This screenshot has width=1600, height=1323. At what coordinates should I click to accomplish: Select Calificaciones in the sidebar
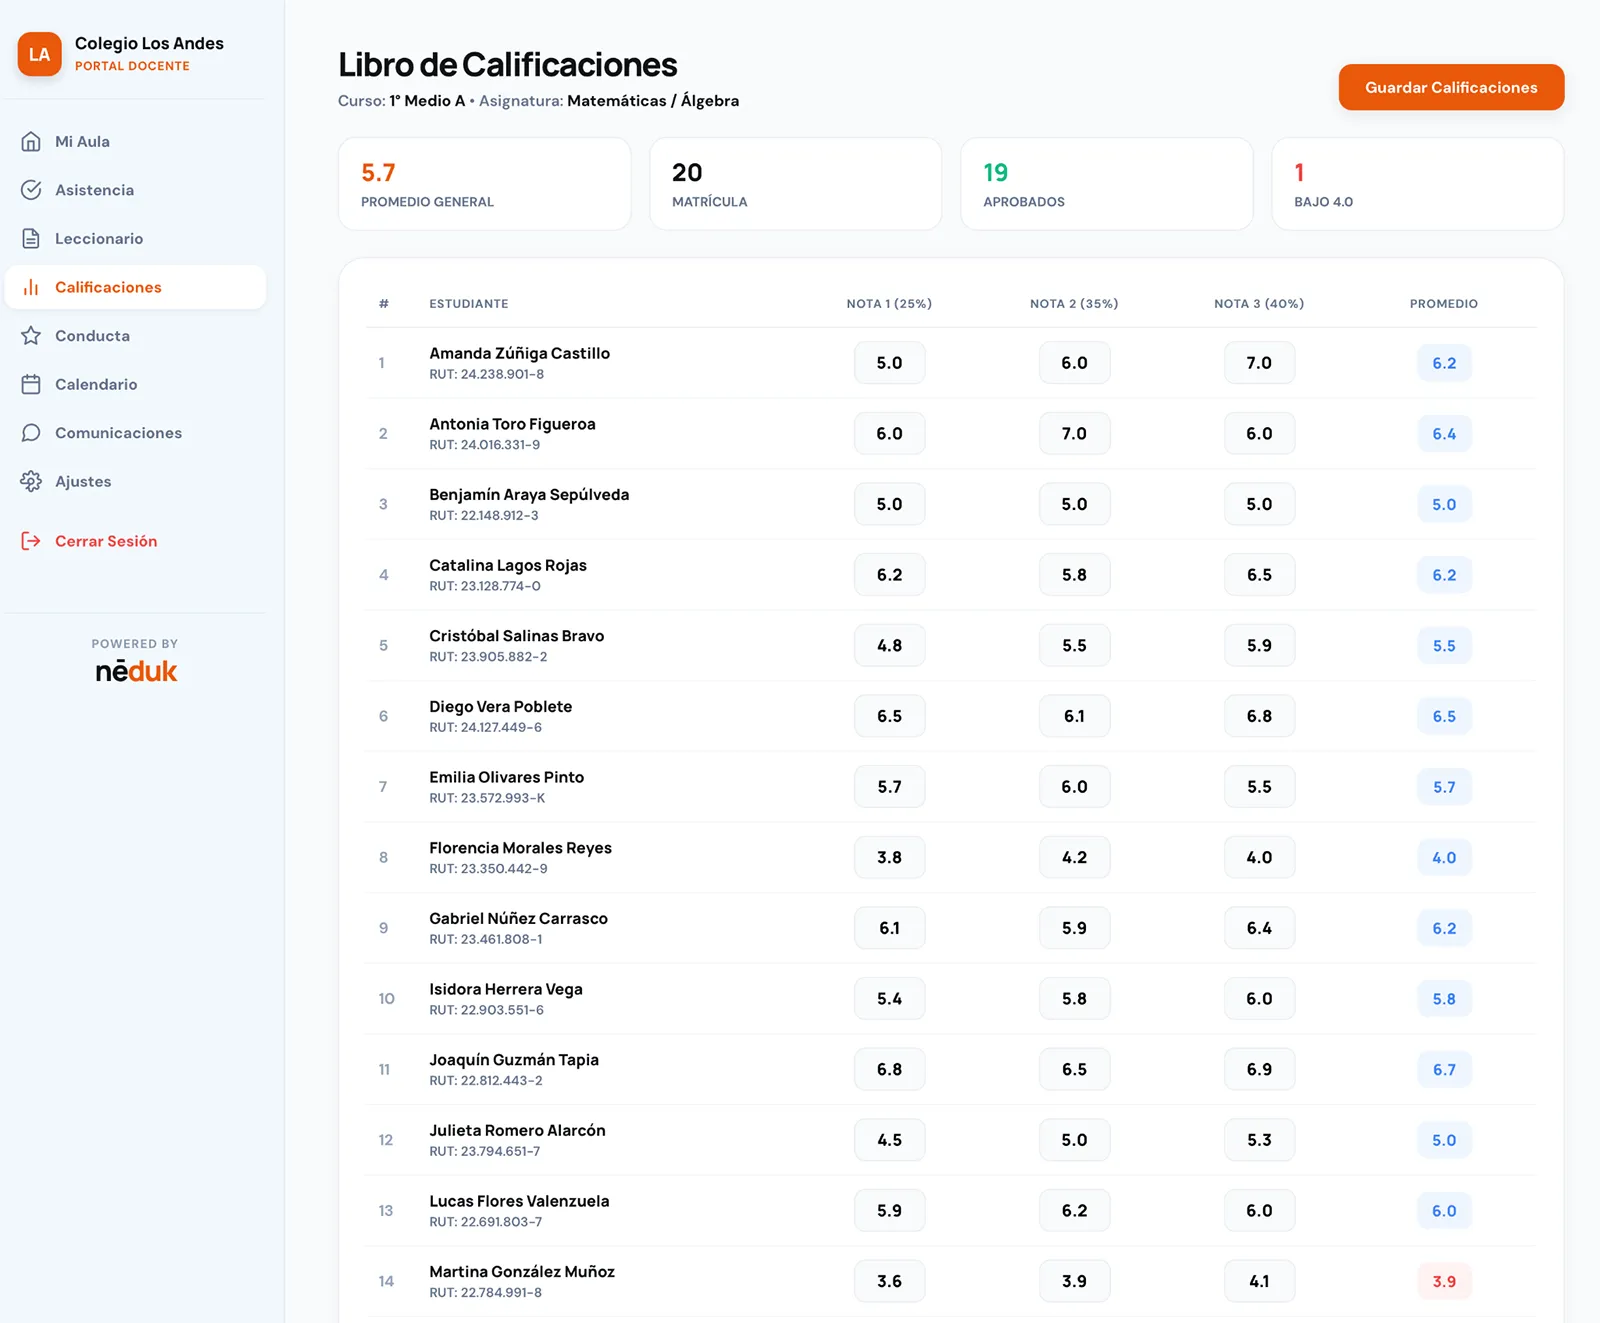135,287
